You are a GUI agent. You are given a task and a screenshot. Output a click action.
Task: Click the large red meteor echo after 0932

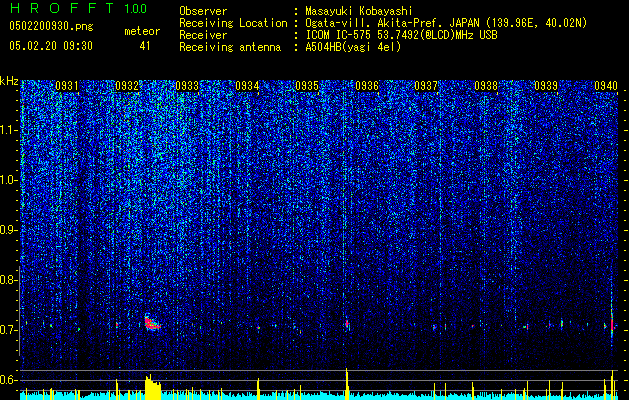click(x=152, y=323)
